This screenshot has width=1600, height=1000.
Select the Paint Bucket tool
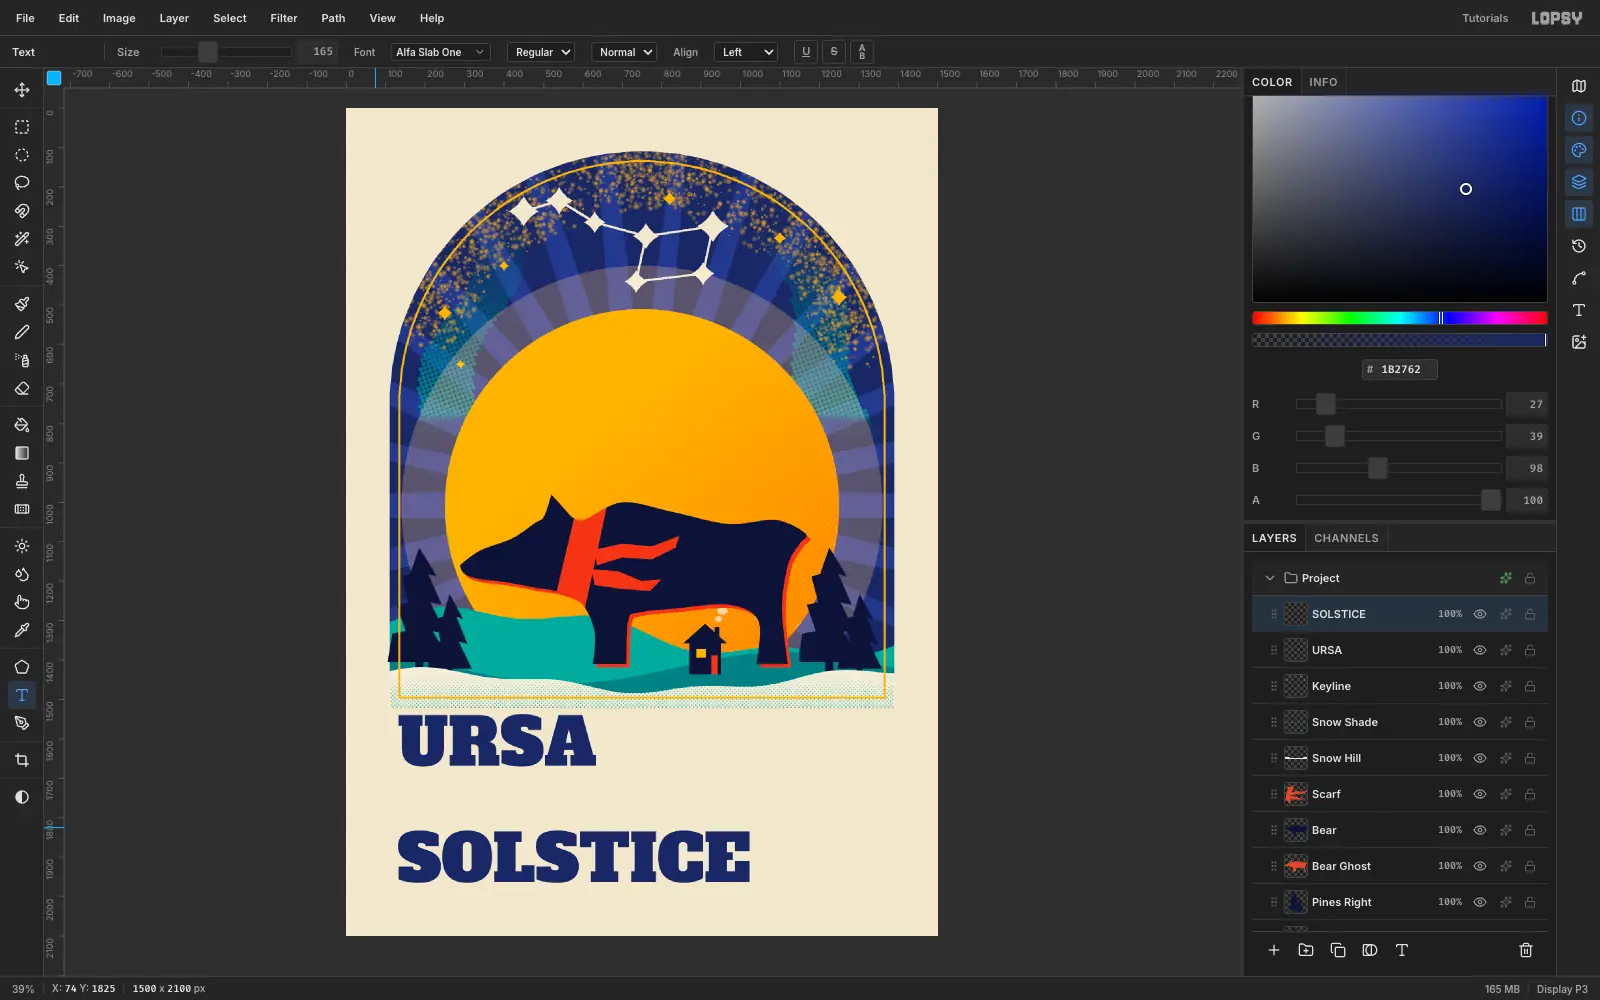[22, 425]
